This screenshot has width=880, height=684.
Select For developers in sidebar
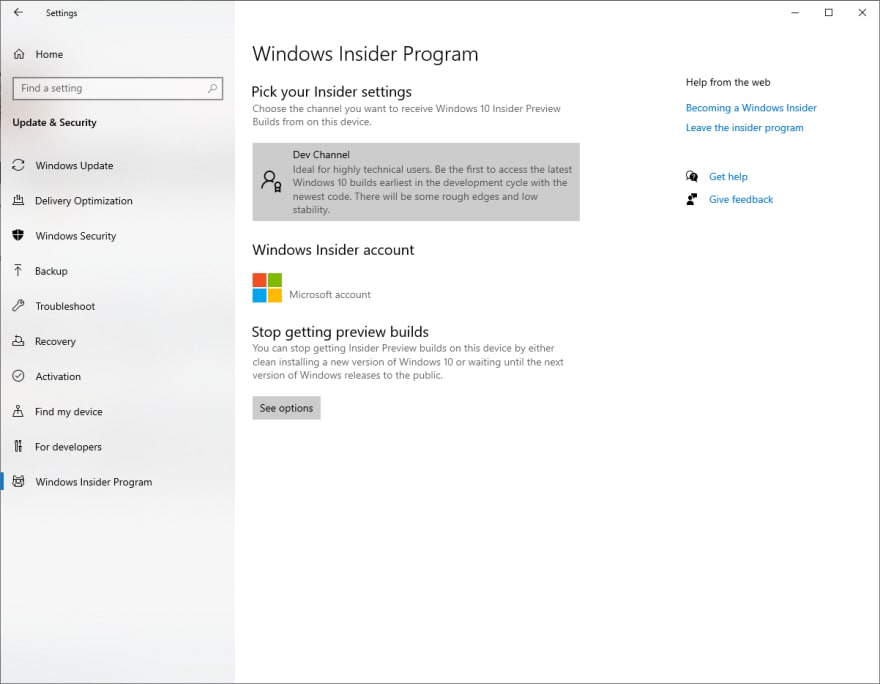[68, 447]
